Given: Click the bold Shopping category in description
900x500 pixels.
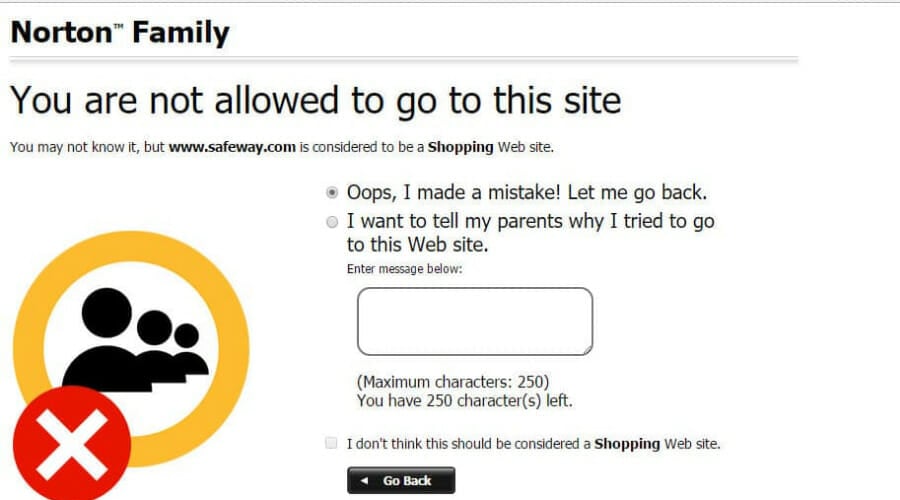Looking at the screenshot, I should coord(460,147).
